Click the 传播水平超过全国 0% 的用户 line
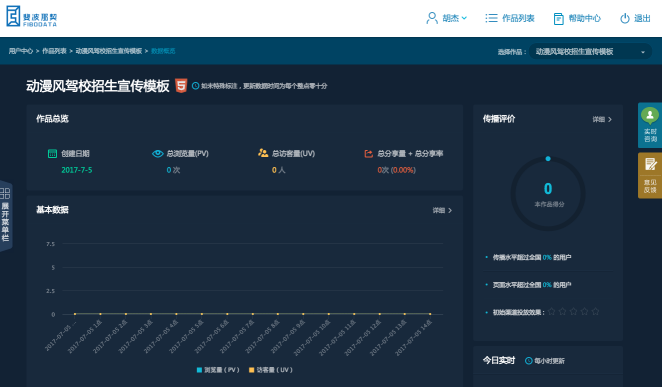 pyautogui.click(x=532, y=257)
